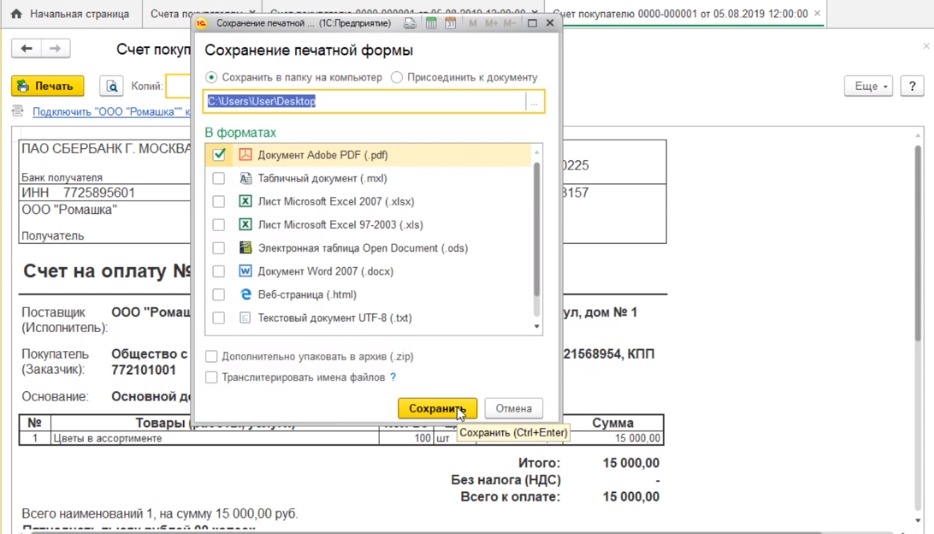Click the help icon beside Транслитерировать имена файлов
Image resolution: width=934 pixels, height=534 pixels.
point(393,377)
